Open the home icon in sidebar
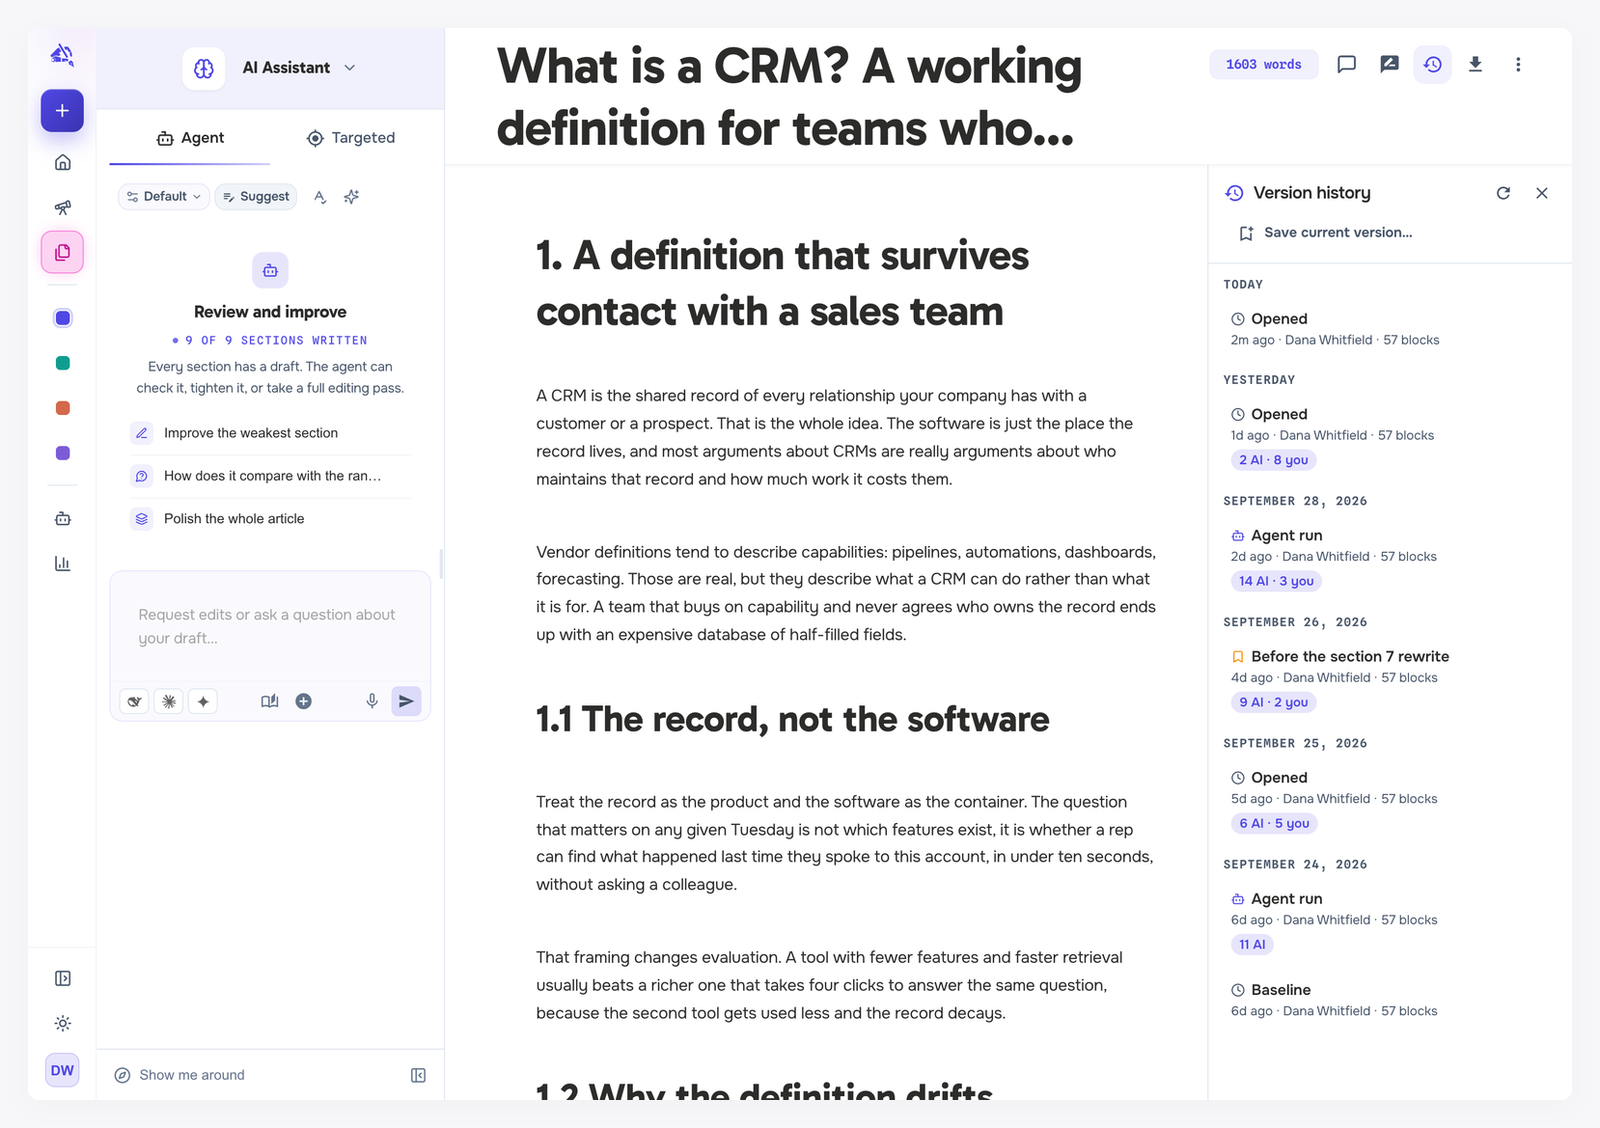The image size is (1600, 1128). click(x=62, y=162)
